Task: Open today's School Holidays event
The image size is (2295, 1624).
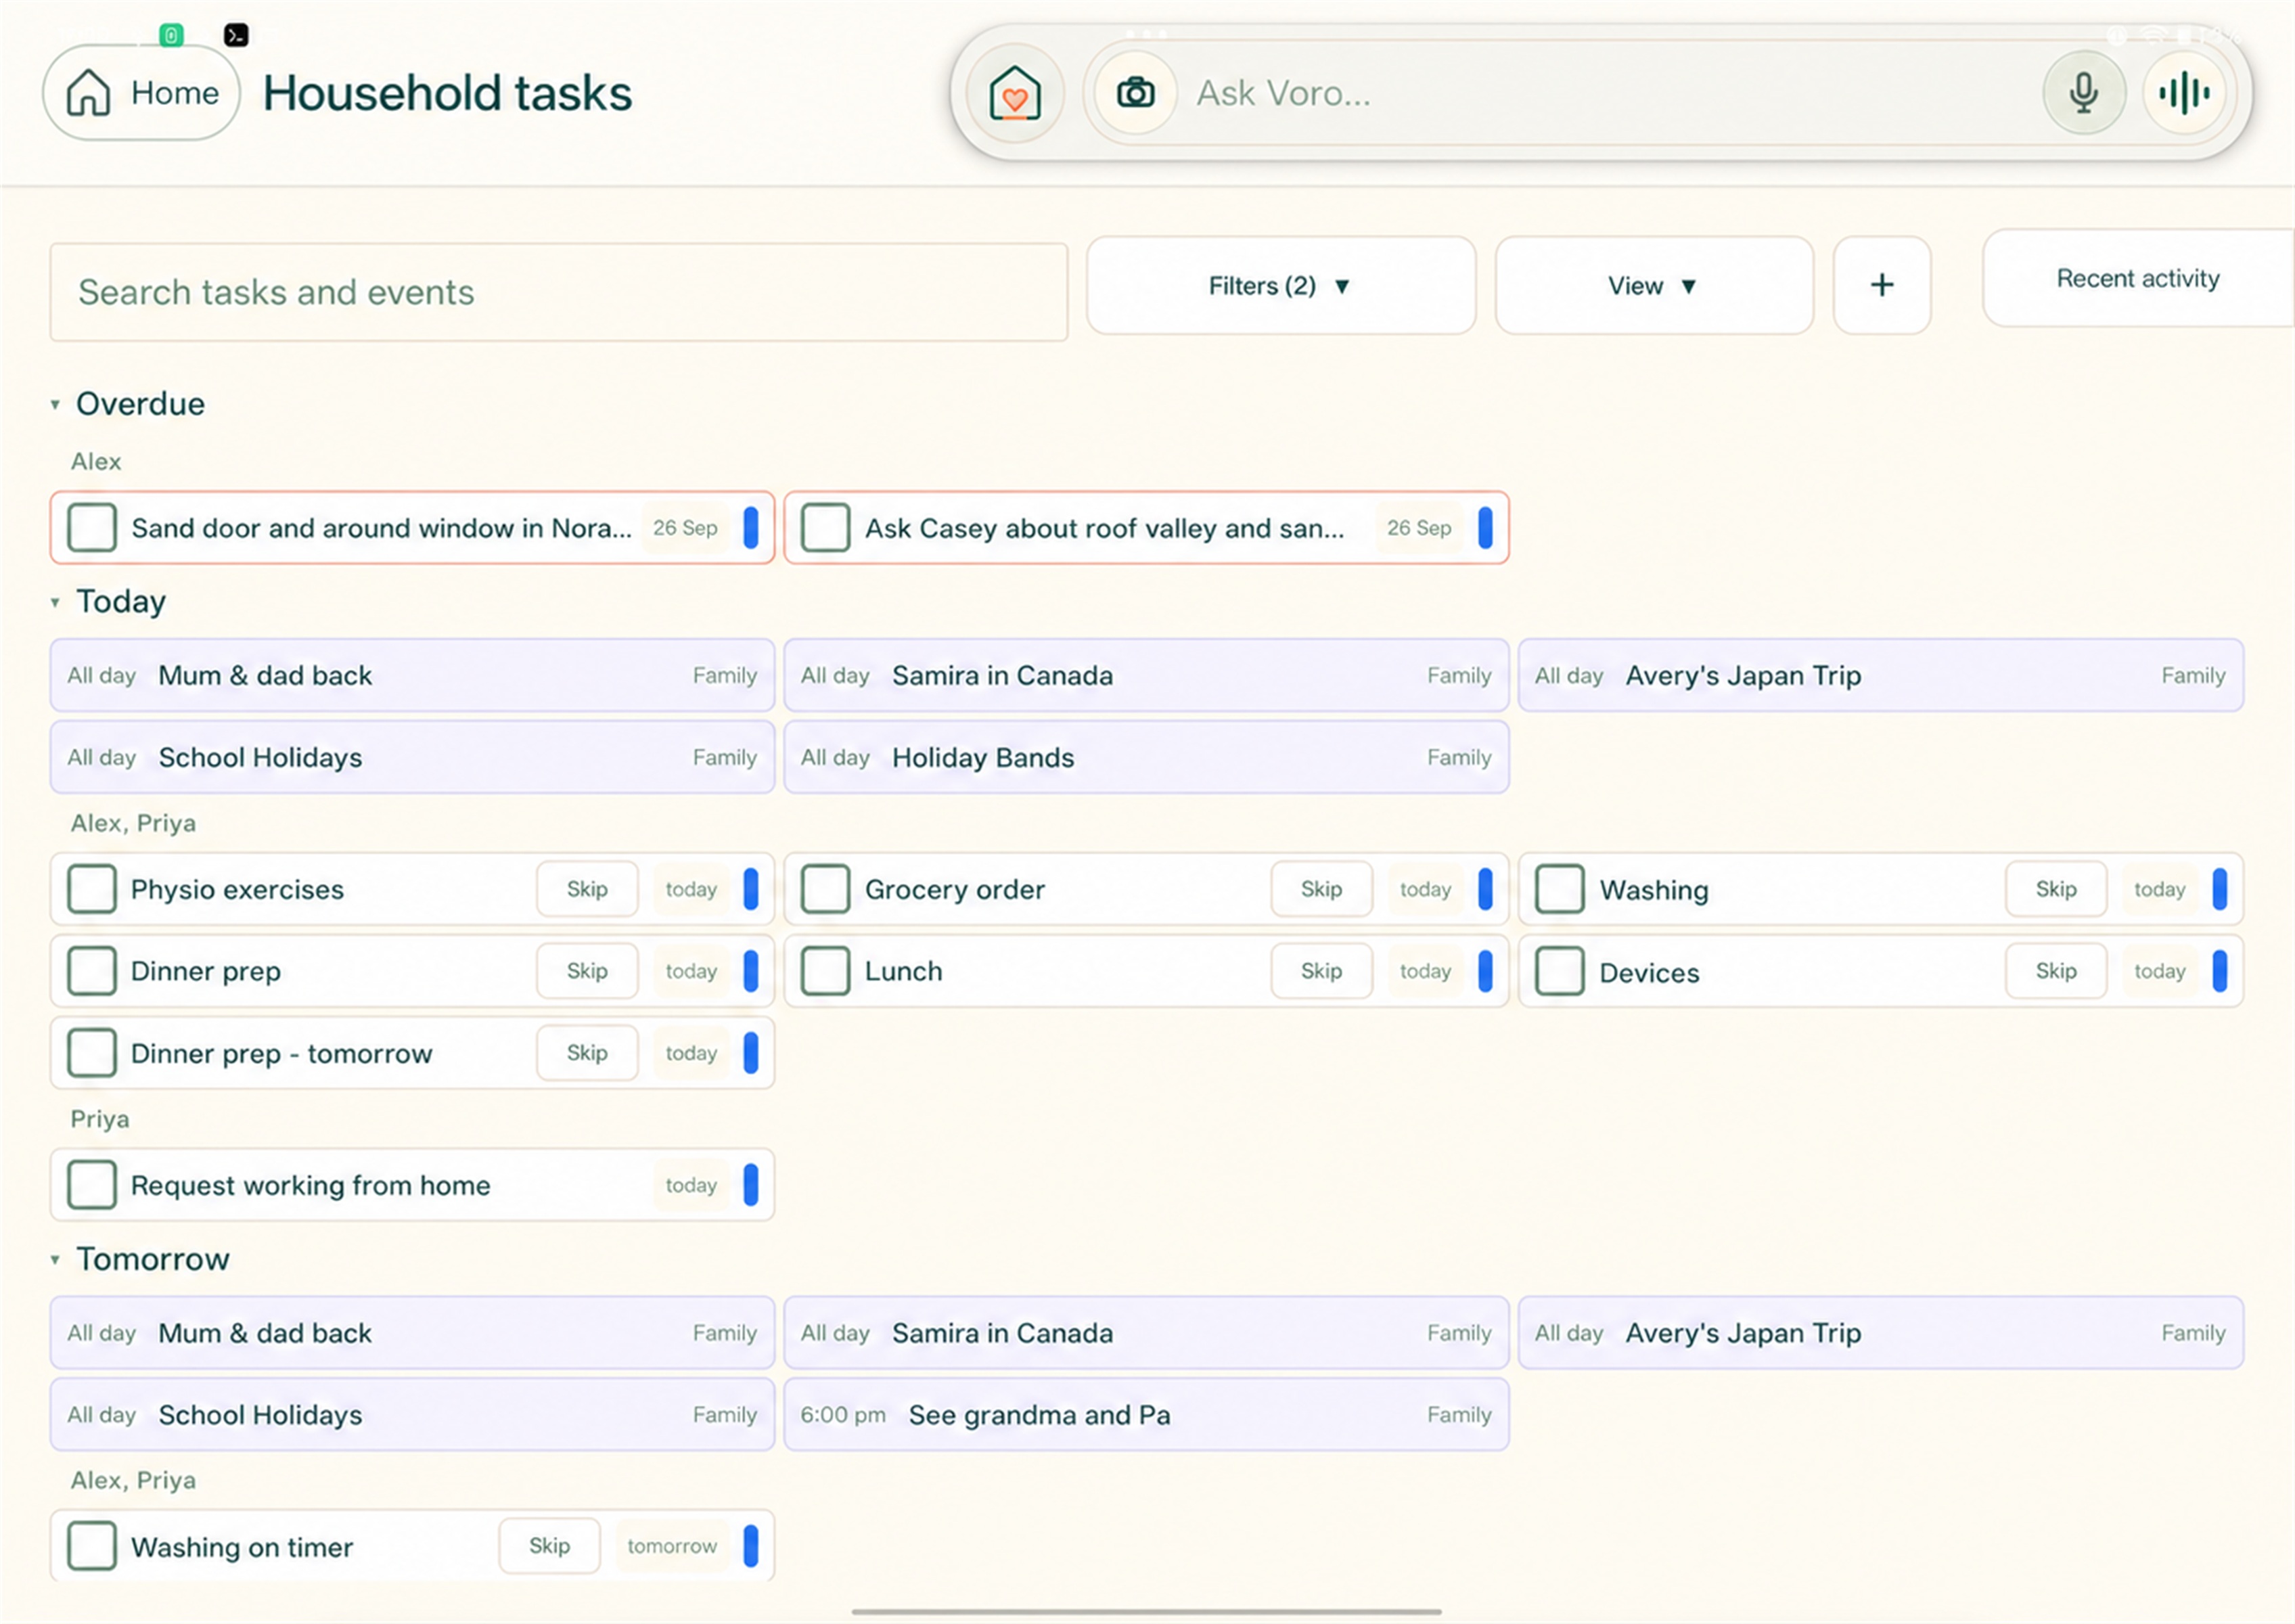Action: [412, 758]
